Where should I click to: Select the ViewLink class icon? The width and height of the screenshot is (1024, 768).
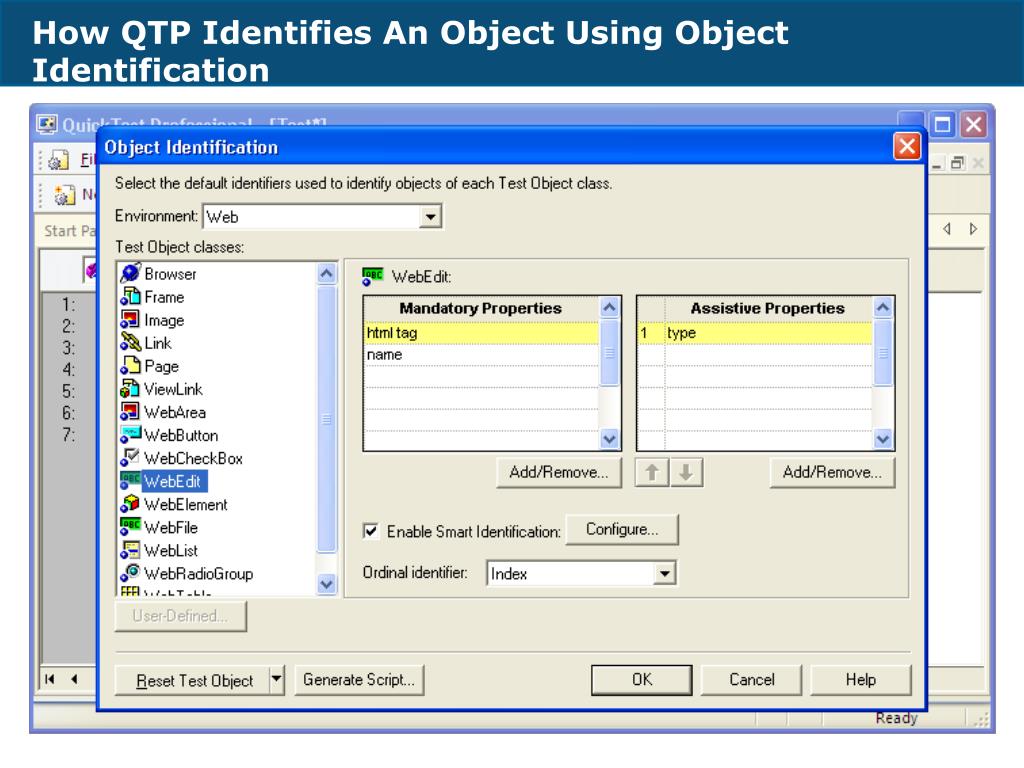(x=130, y=389)
